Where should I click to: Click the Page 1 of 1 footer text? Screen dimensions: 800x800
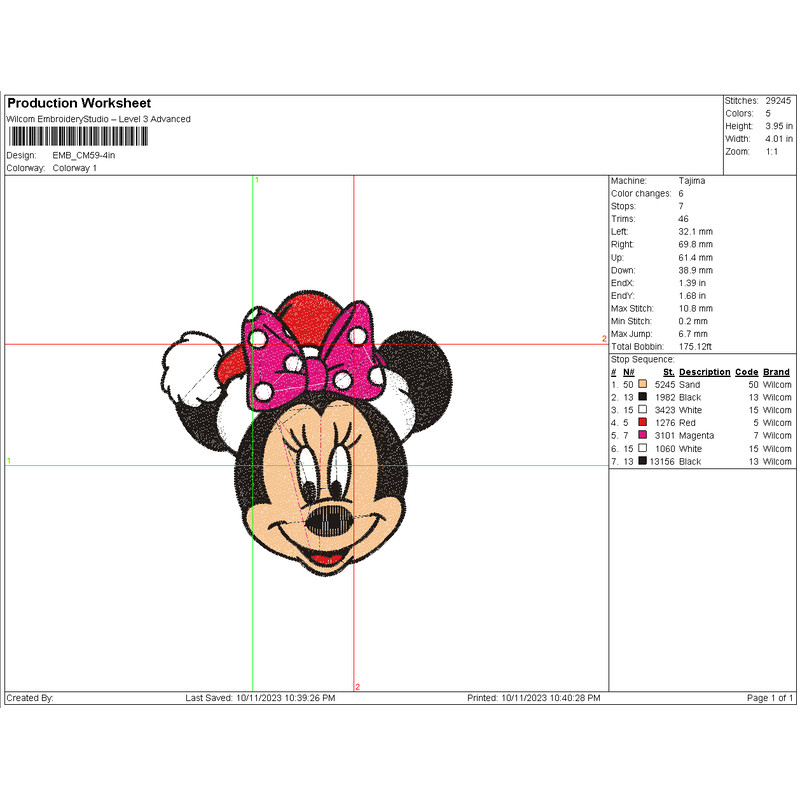[769, 698]
